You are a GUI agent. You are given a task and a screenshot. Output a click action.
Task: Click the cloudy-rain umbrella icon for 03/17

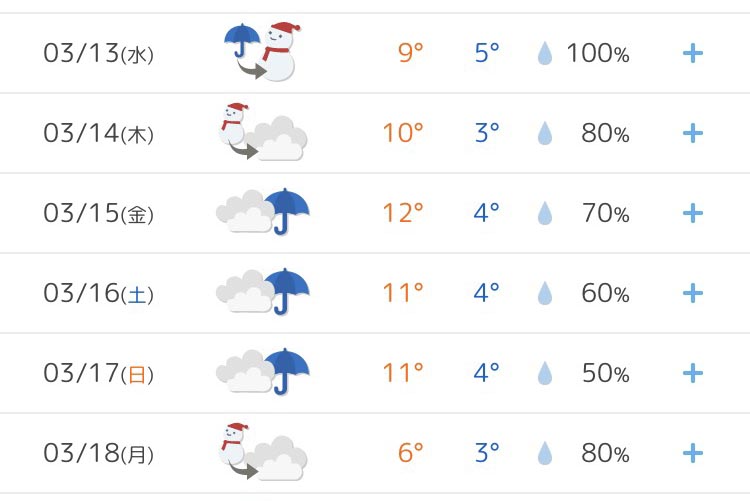coord(263,371)
